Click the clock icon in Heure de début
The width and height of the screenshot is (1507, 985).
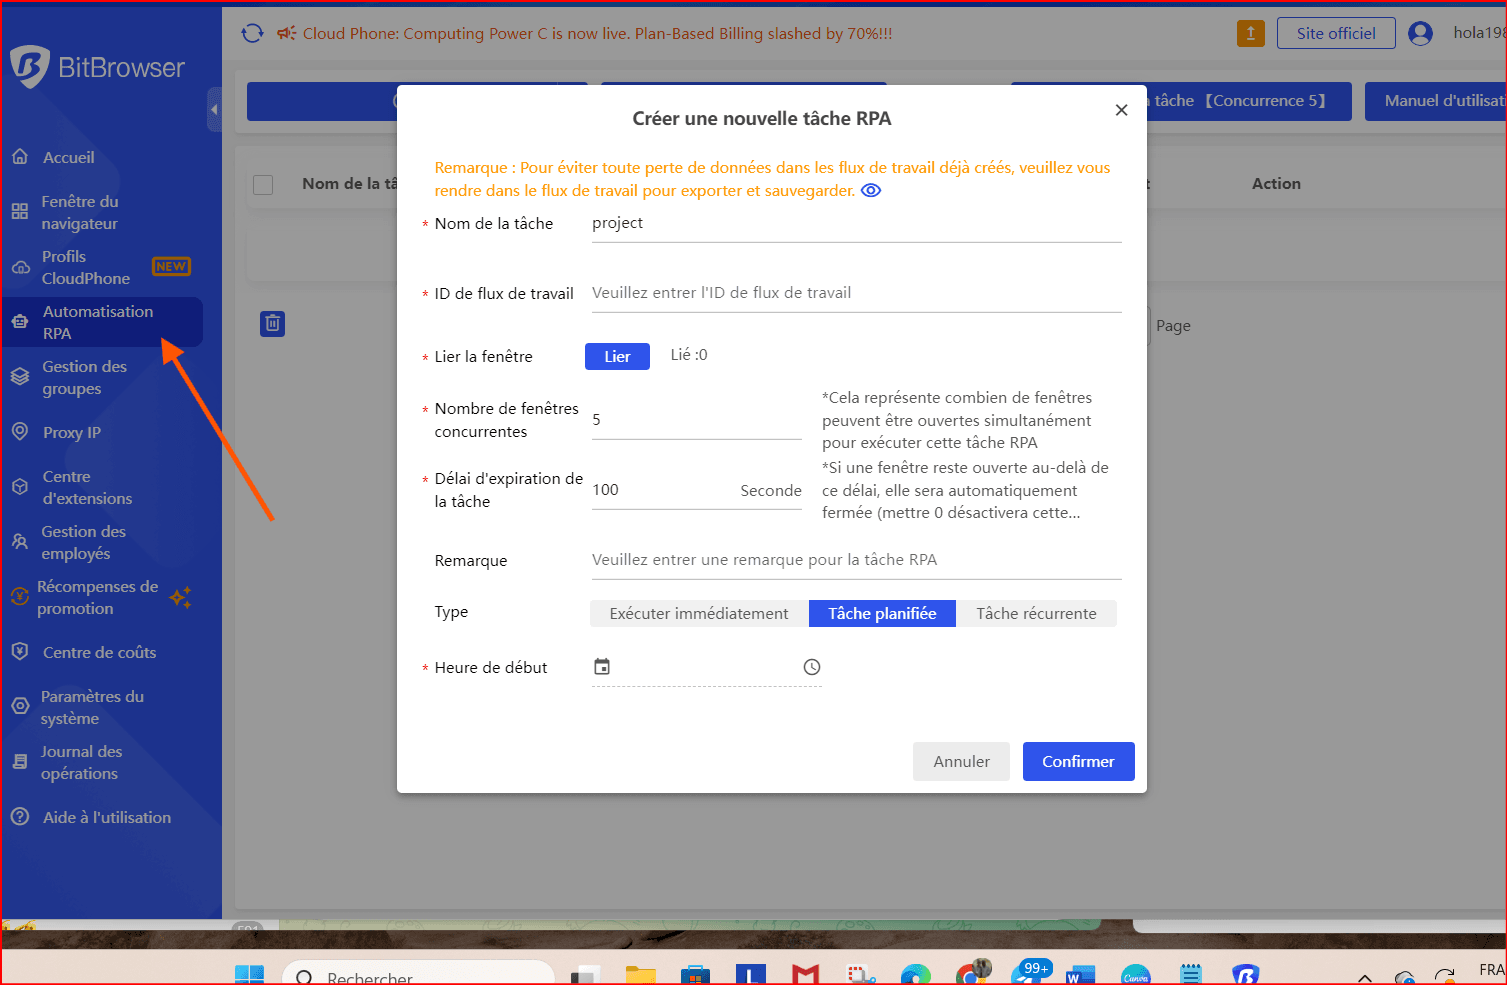(812, 667)
